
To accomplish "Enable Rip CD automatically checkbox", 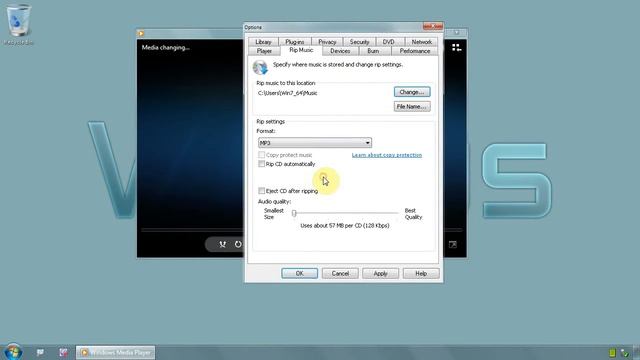I will click(262, 164).
